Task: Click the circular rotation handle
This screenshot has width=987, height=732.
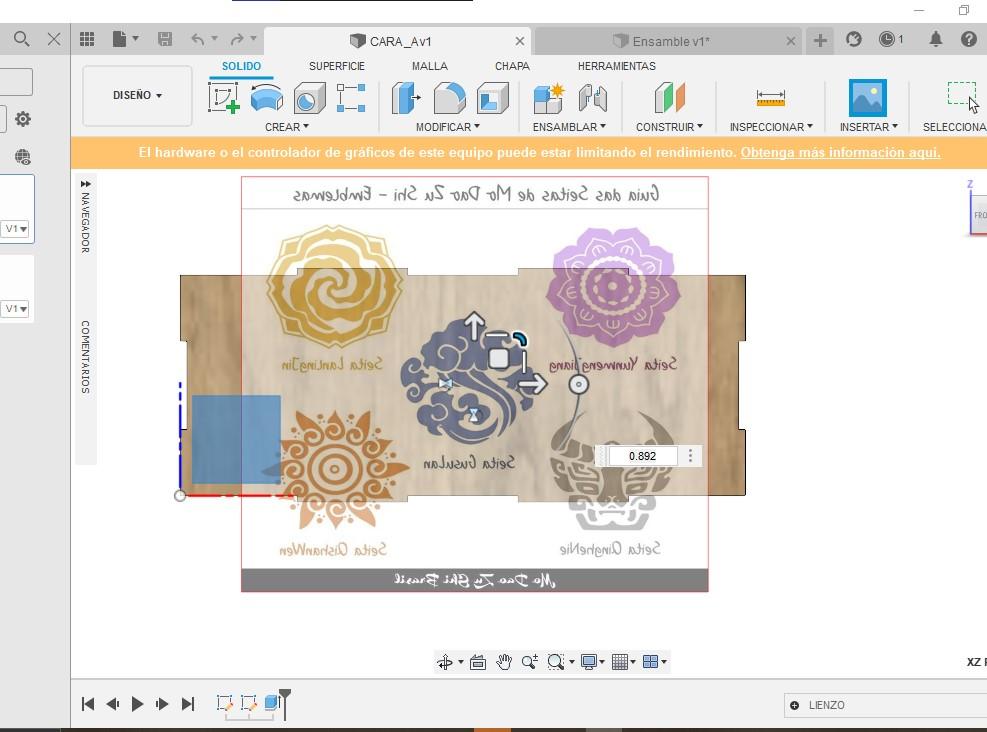Action: (x=578, y=384)
